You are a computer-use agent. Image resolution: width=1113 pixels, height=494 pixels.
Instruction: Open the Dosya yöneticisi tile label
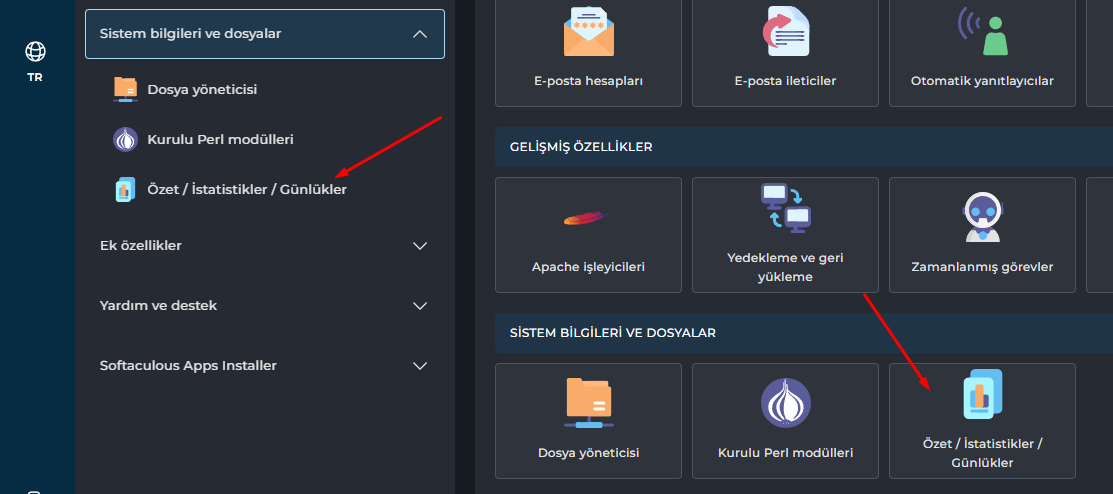(588, 453)
